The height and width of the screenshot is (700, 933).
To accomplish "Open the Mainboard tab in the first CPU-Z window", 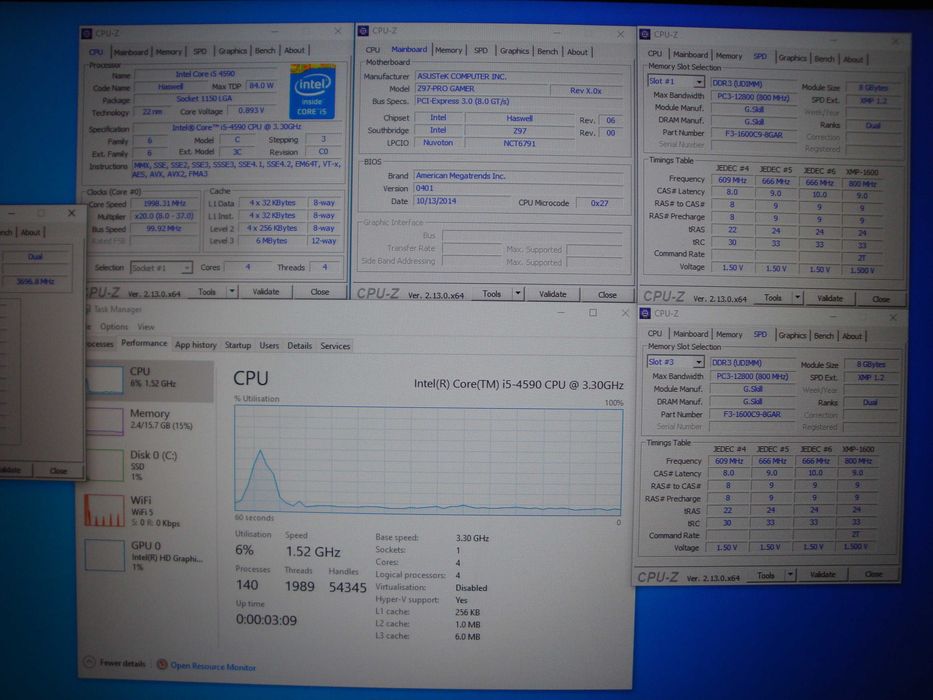I will click(130, 52).
